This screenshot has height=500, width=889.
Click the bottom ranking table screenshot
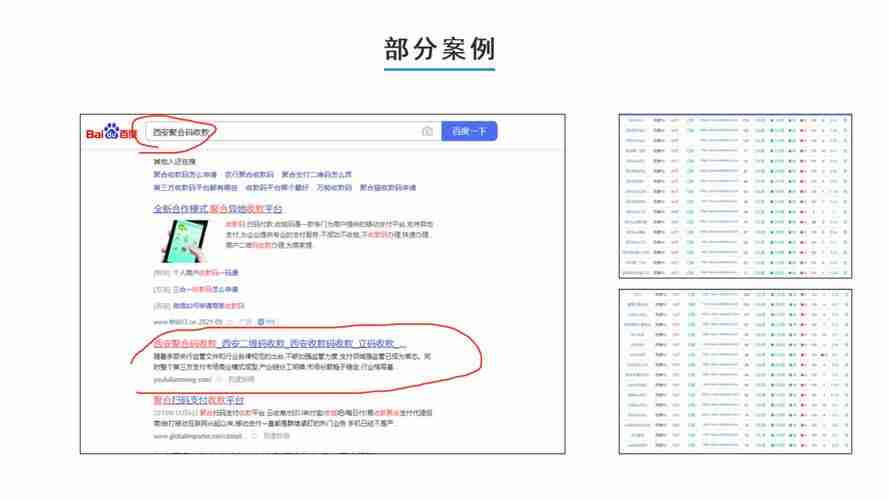(735, 372)
